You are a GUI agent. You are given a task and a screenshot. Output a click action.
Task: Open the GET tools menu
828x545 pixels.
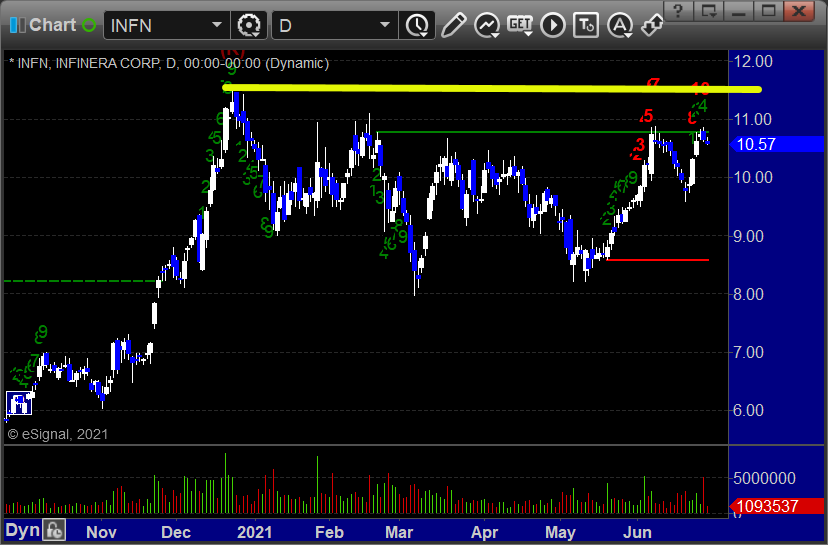[520, 25]
